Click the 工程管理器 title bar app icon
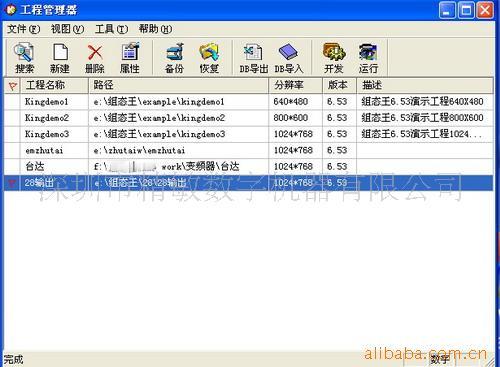This screenshot has height=367, width=500. [x=11, y=9]
